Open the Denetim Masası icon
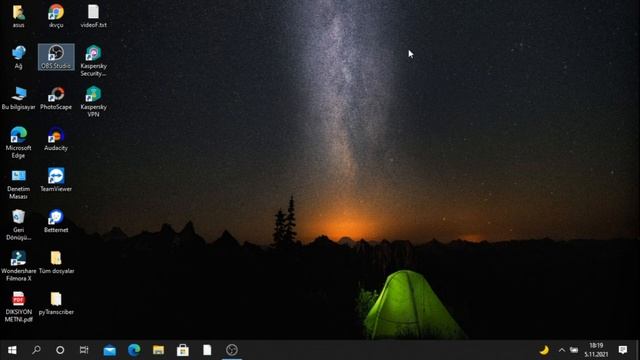 (x=18, y=184)
